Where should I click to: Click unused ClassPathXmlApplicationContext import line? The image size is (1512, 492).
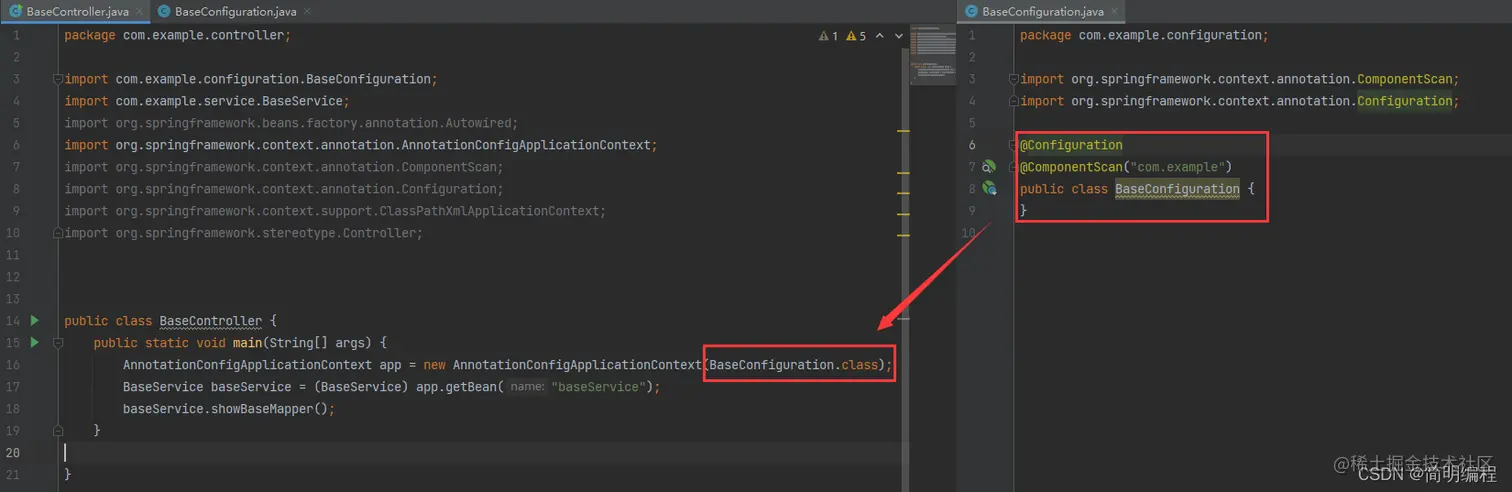(335, 211)
